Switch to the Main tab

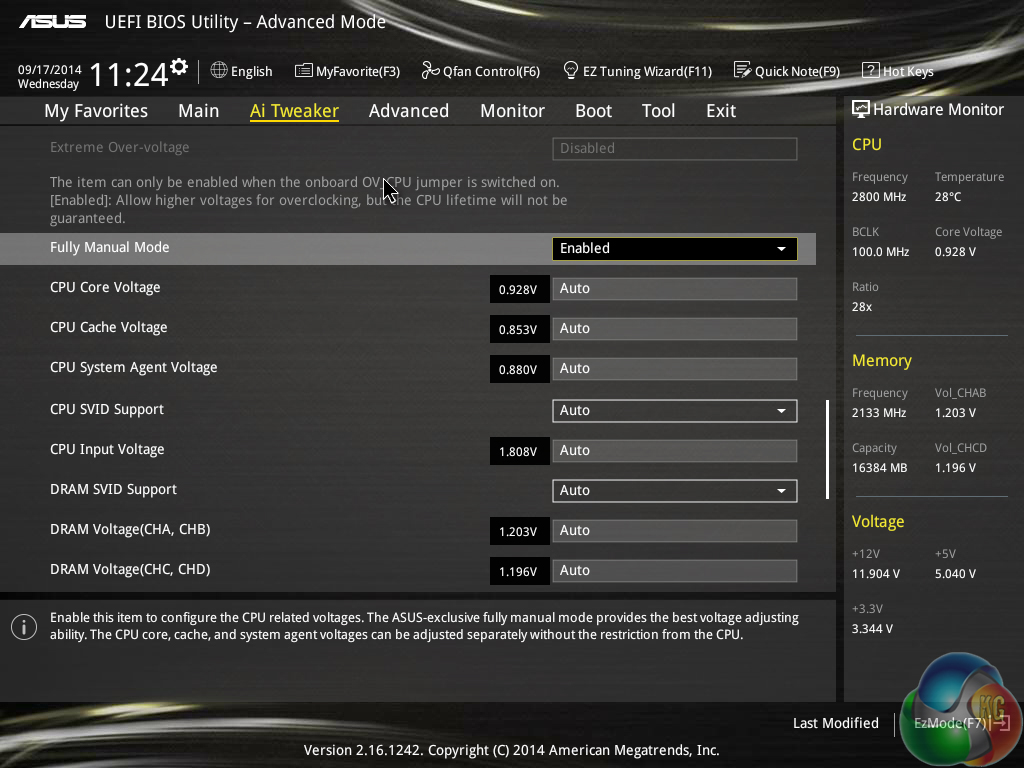click(199, 111)
